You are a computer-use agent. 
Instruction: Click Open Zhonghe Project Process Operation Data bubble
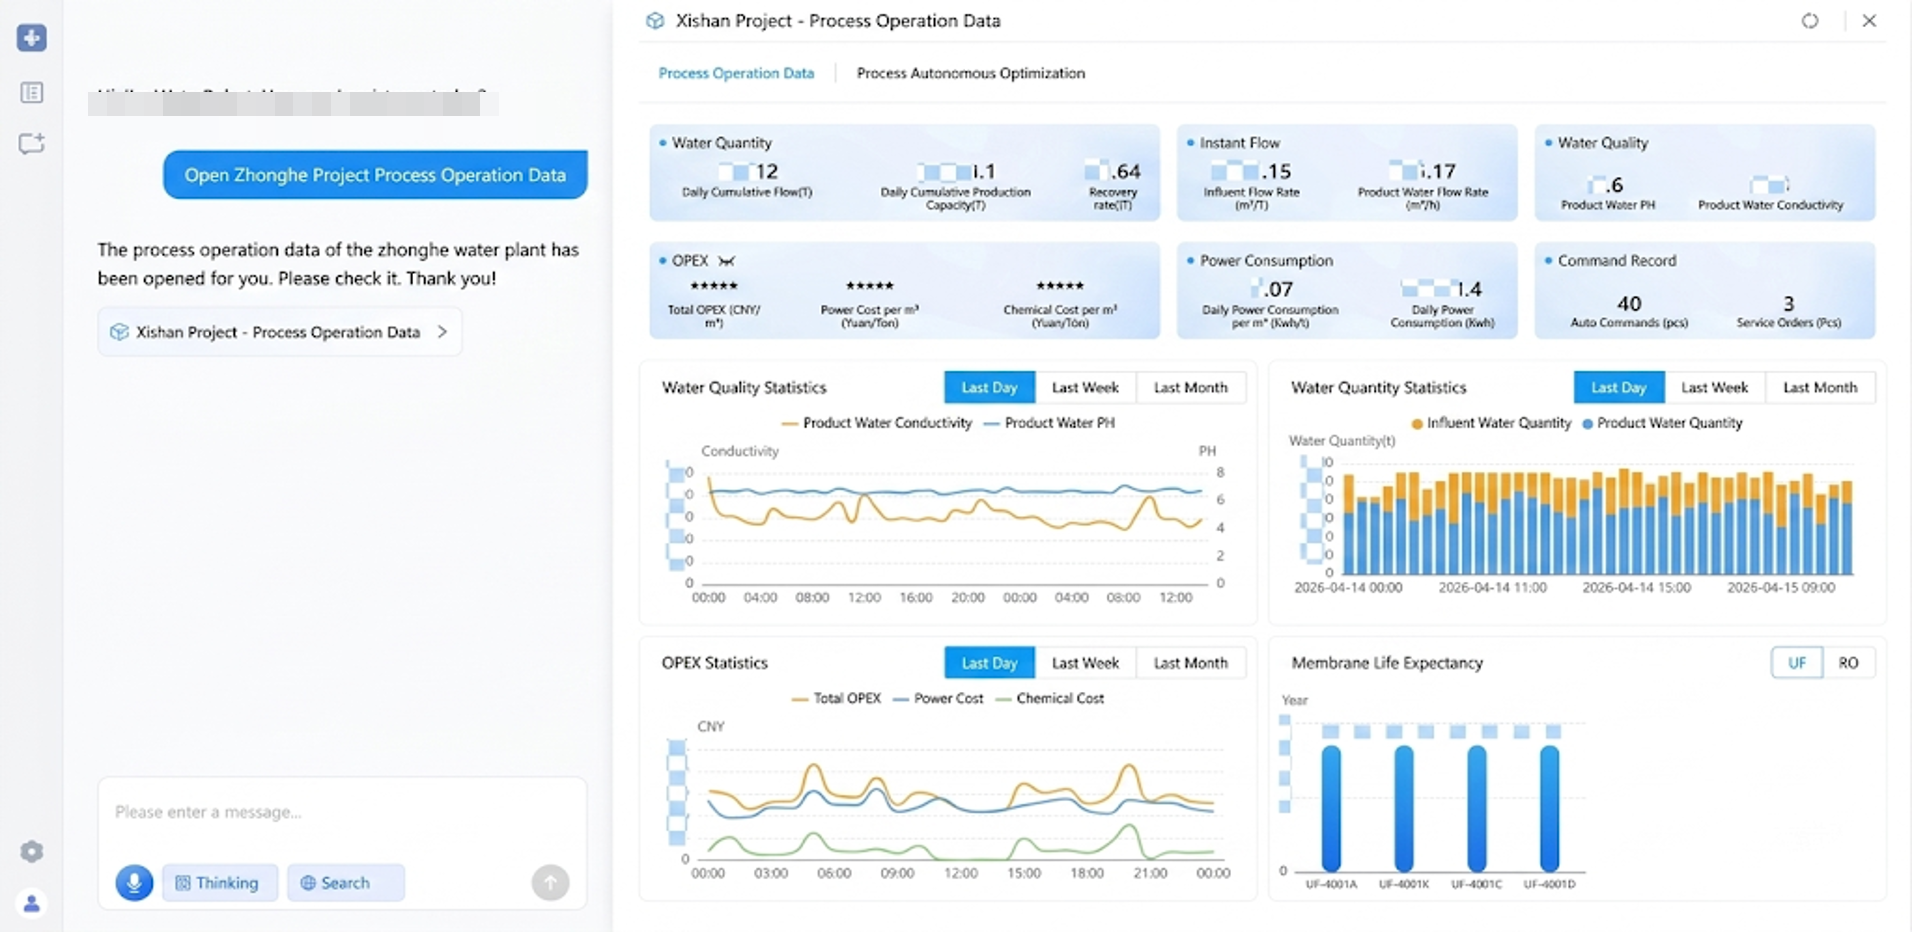[375, 175]
